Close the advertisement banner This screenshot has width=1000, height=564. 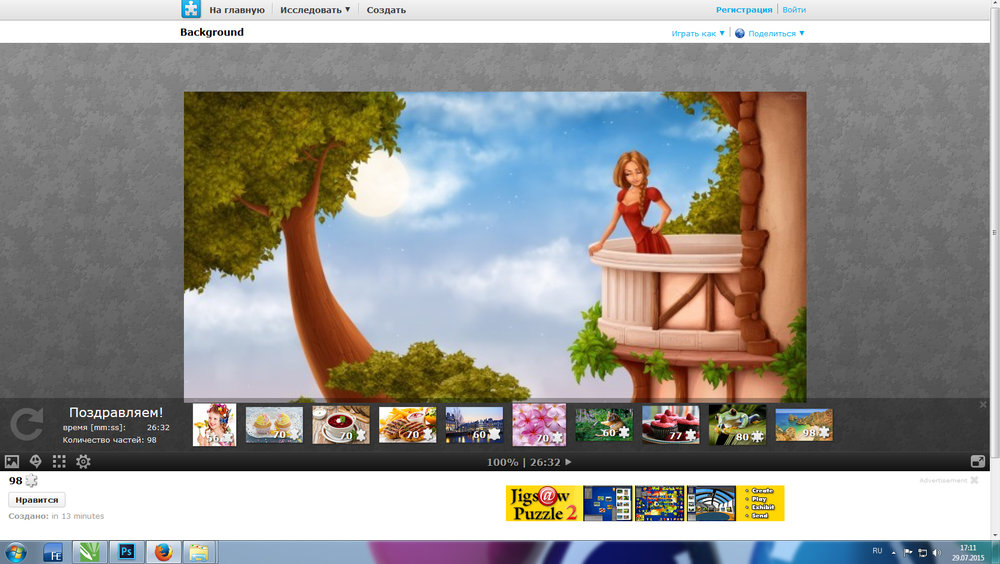(x=974, y=481)
